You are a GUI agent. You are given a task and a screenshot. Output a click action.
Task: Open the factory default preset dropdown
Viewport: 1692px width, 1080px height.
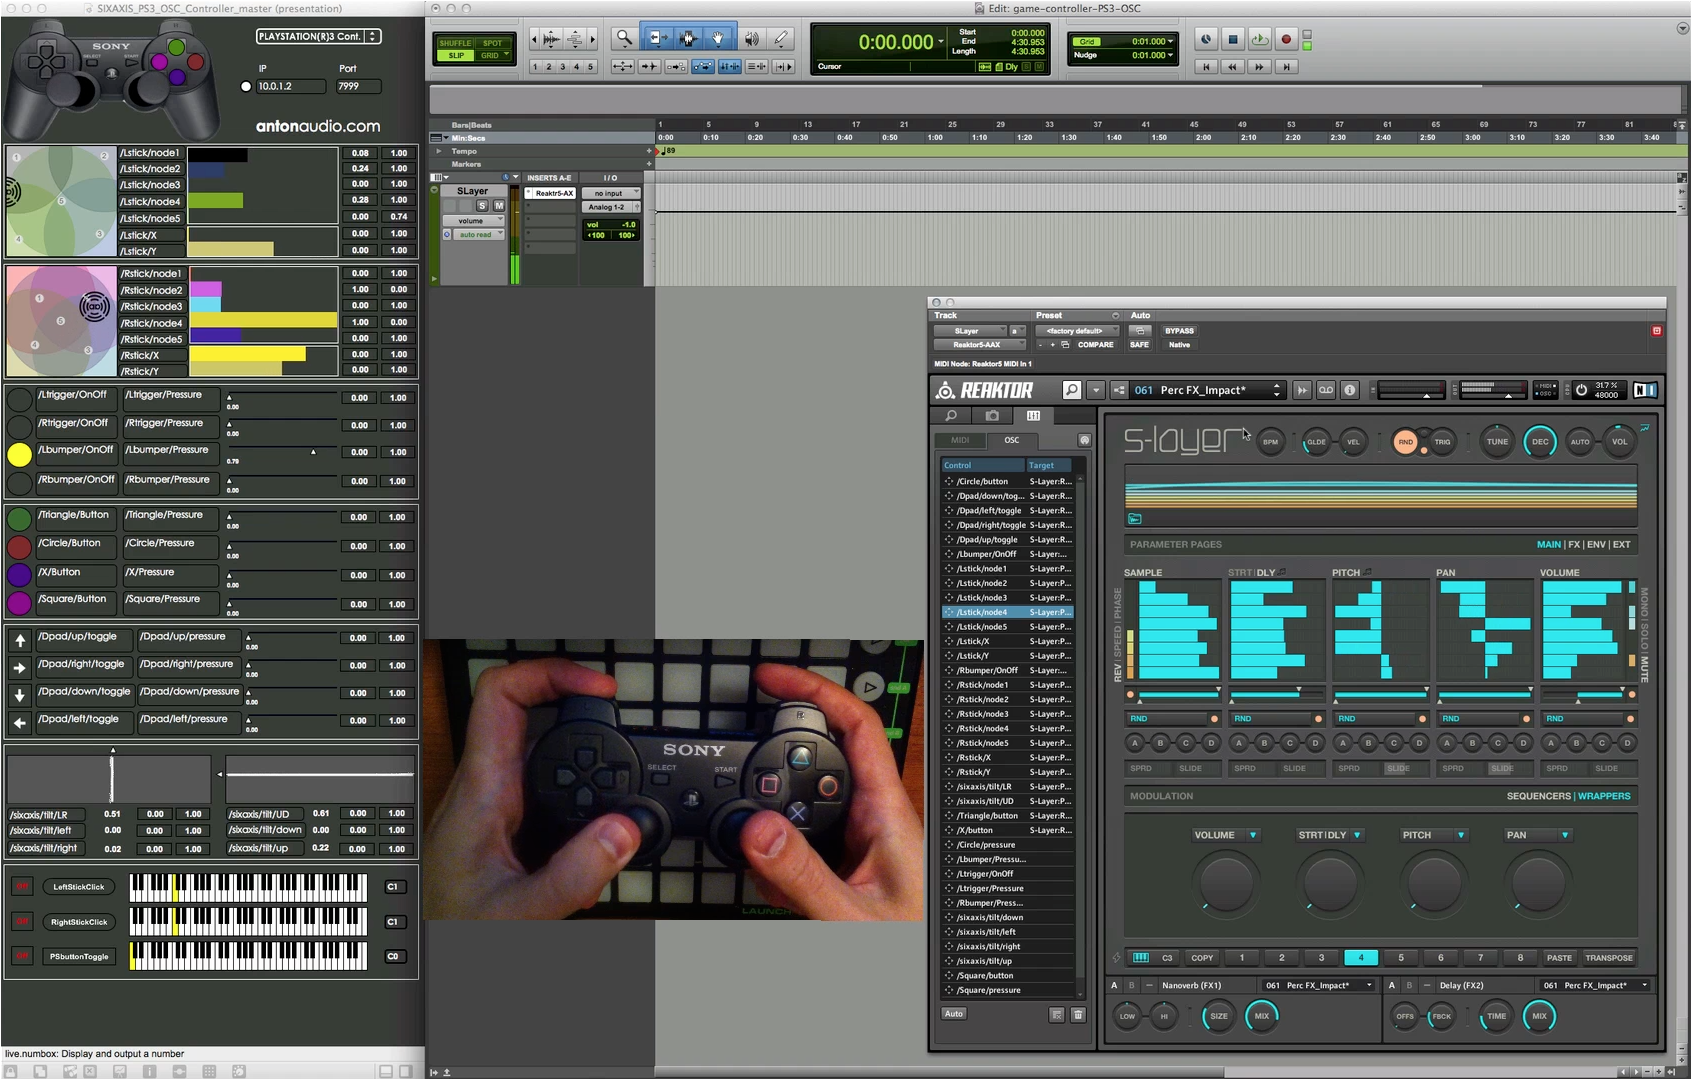1078,331
